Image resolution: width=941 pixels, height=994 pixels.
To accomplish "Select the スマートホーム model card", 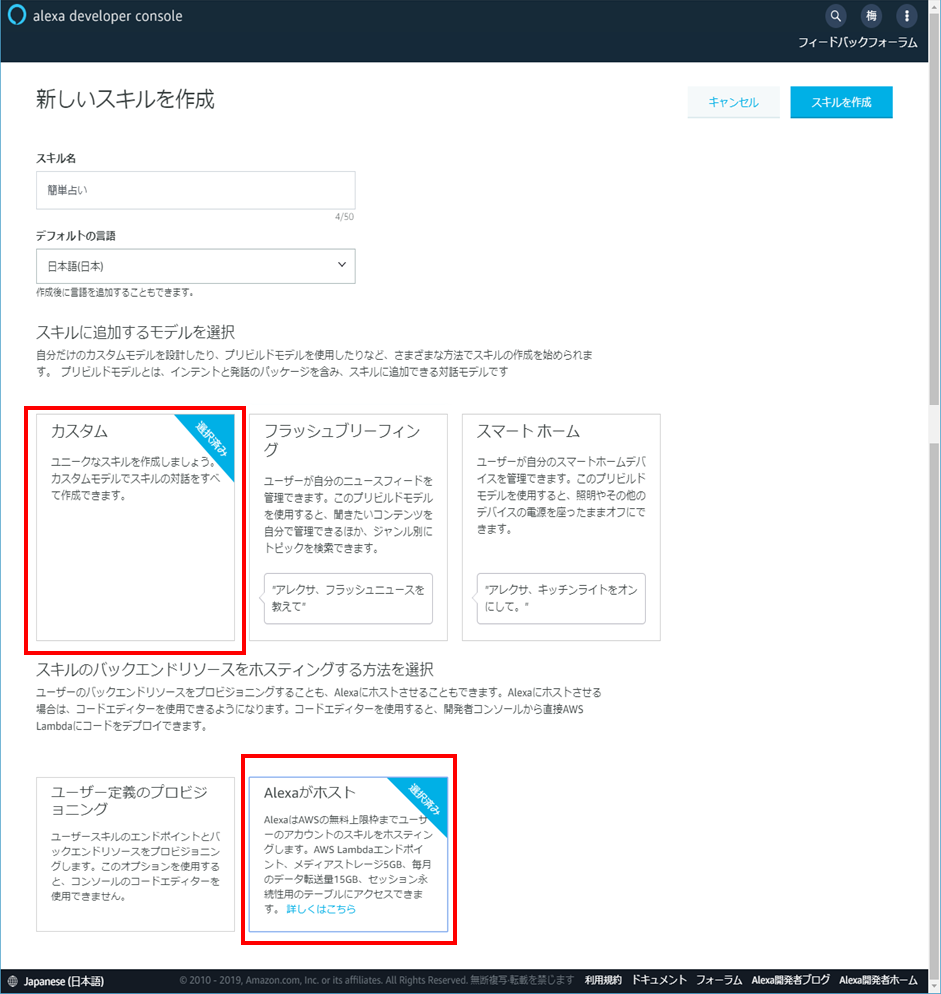I will tap(561, 527).
